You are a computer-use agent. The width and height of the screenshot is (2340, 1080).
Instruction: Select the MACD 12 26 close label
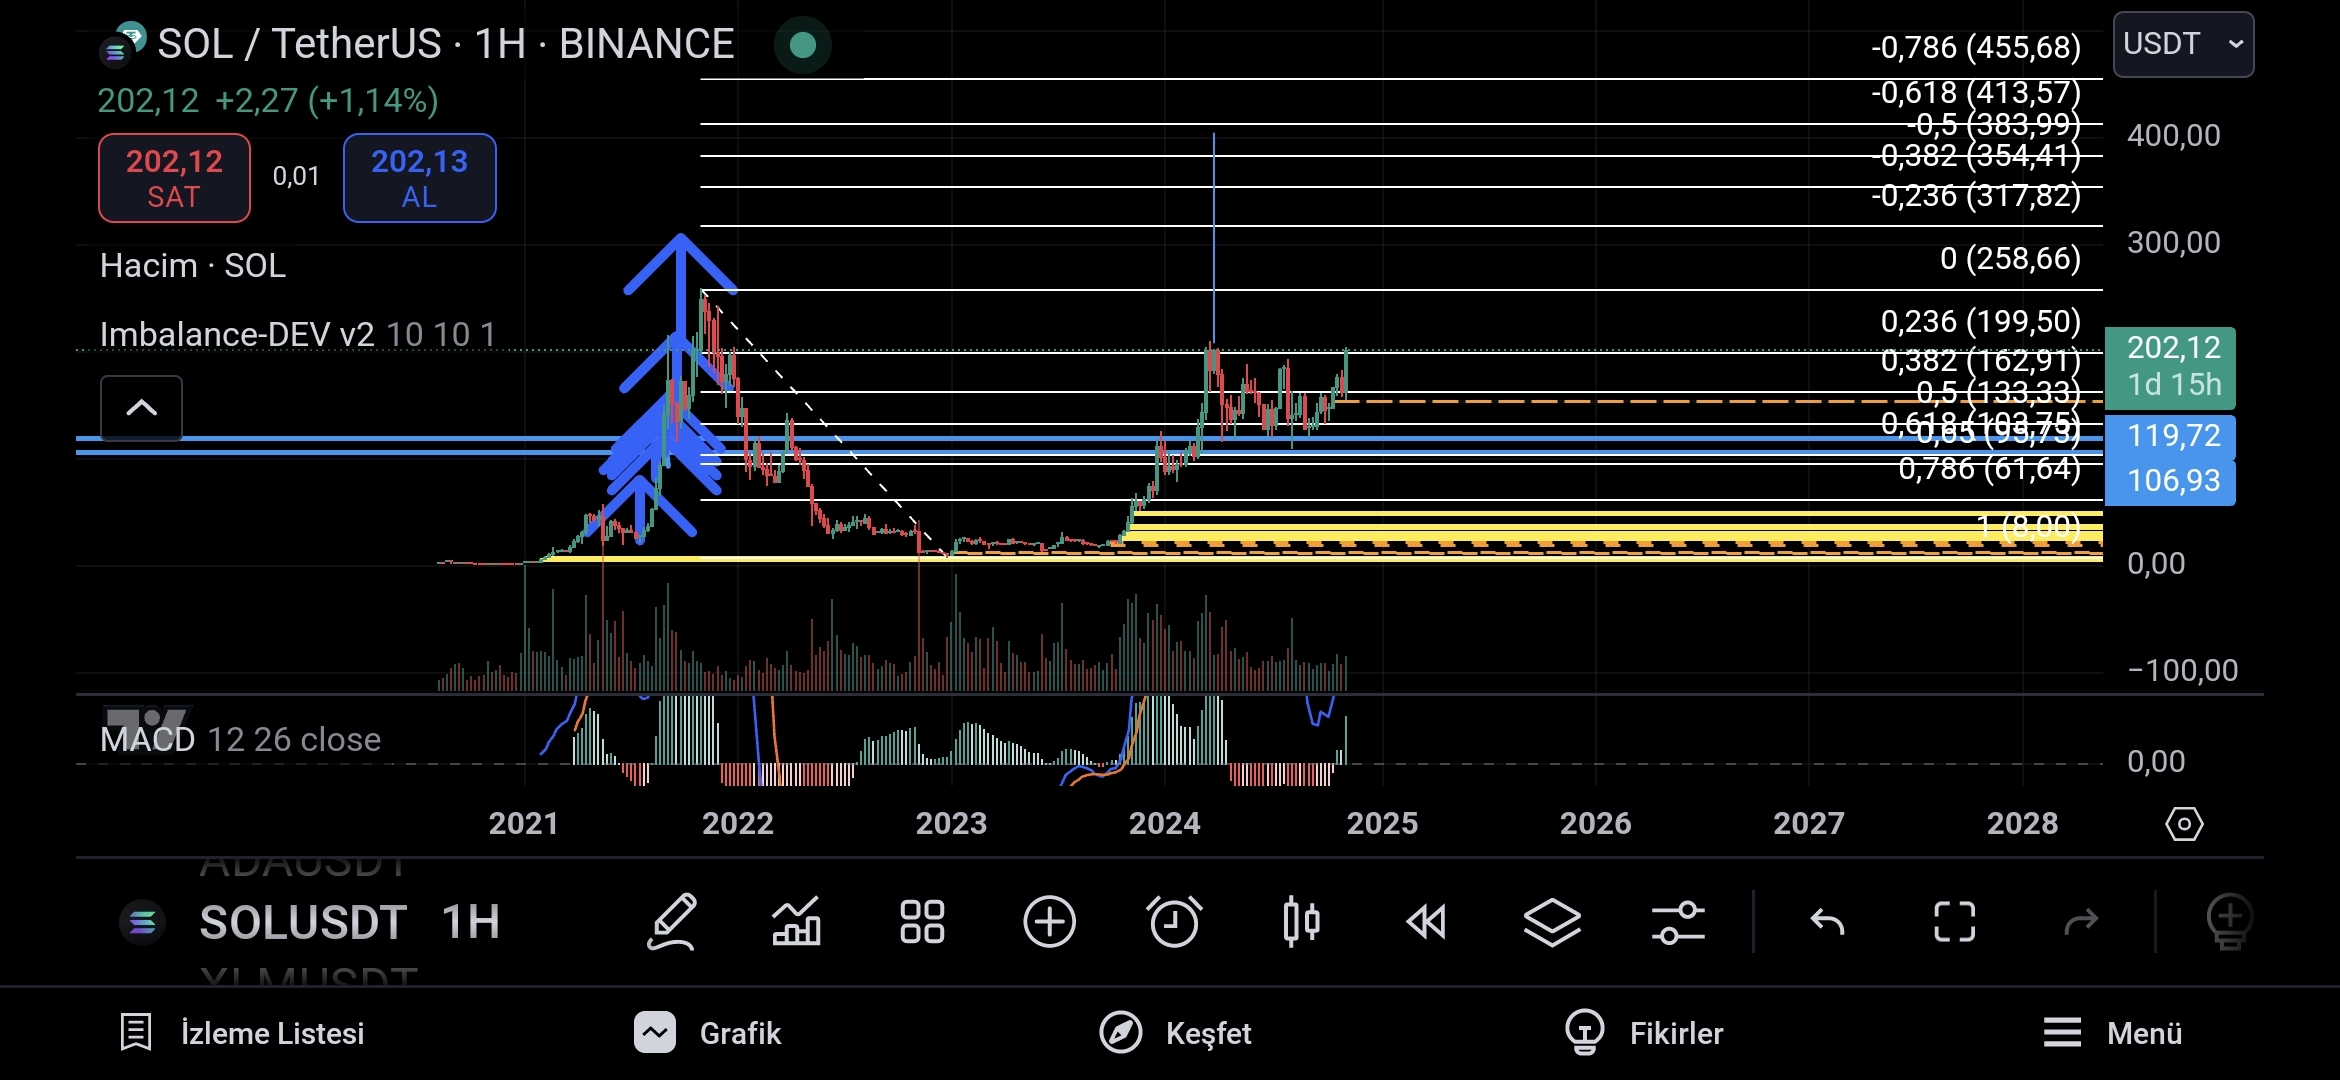[240, 739]
